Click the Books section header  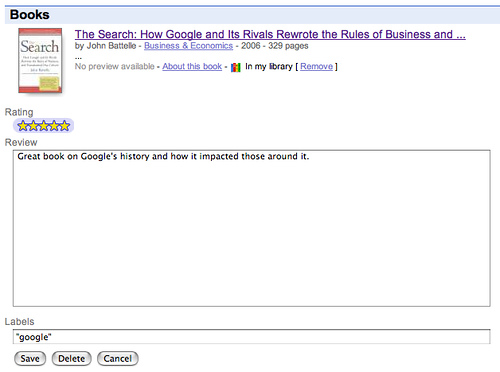[x=29, y=15]
